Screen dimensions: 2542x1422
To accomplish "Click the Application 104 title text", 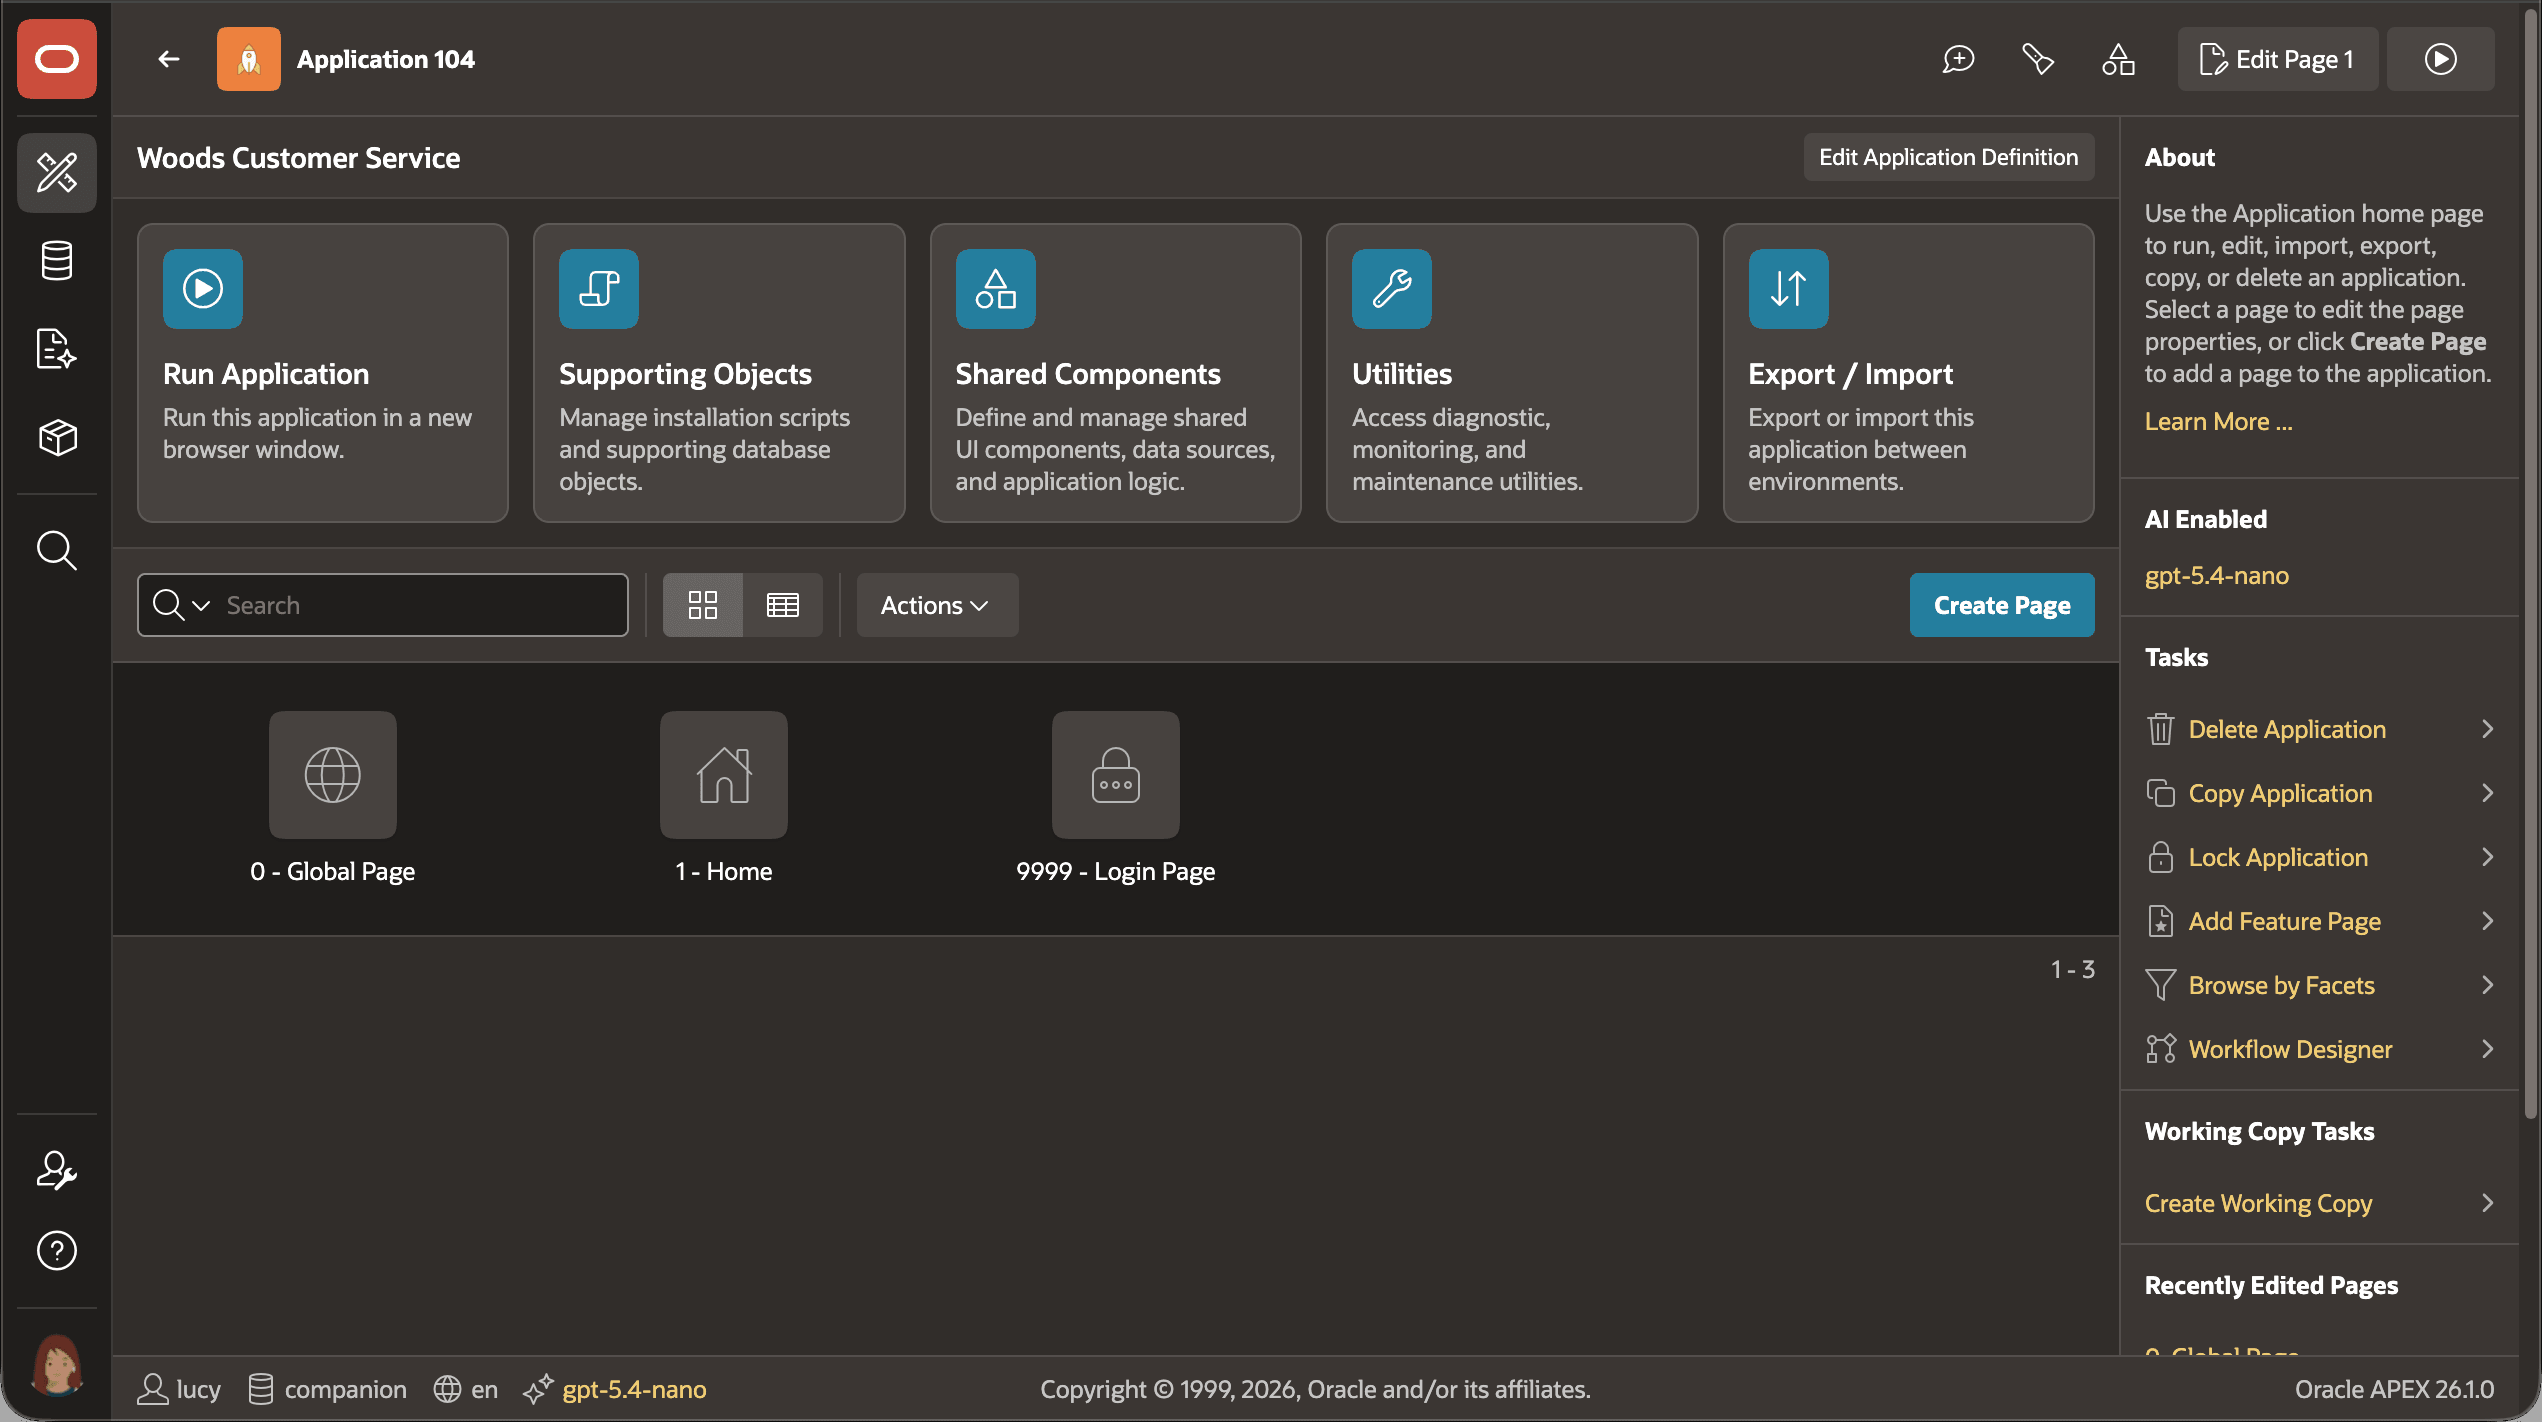I will [x=386, y=59].
